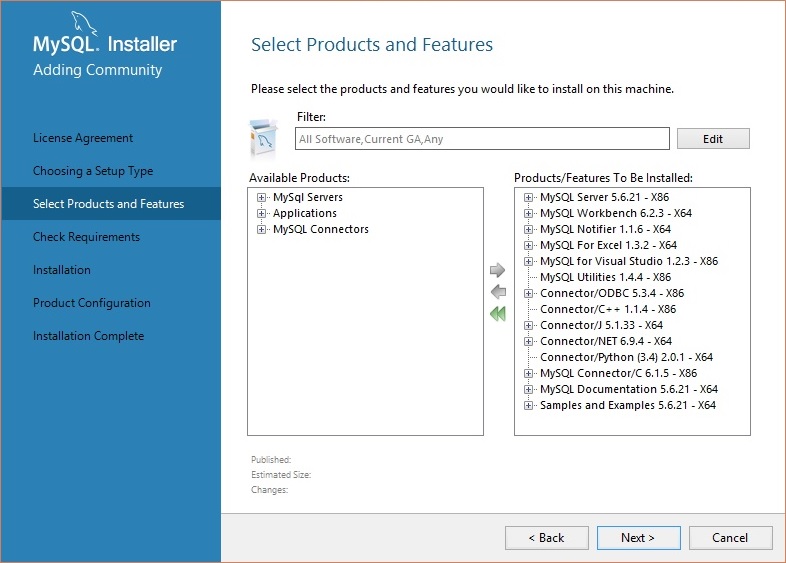786x563 pixels.
Task: Go to Choosing a Setup Type step
Action: (93, 171)
